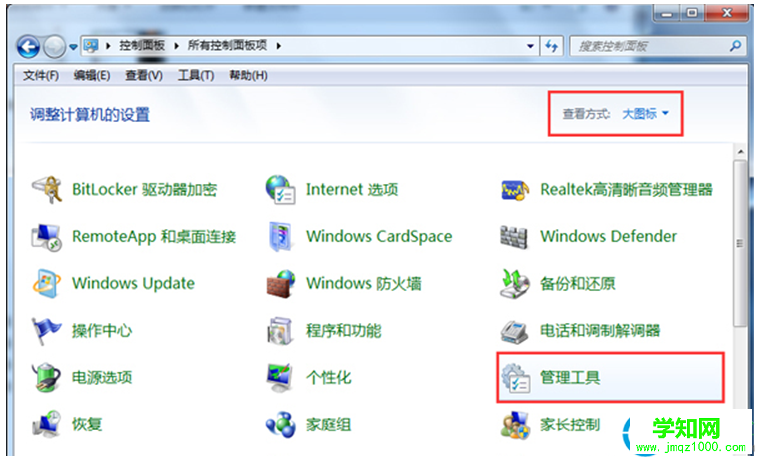Expand the arrow before 控制面板 breadcrumb
757x459 pixels.
pos(108,46)
